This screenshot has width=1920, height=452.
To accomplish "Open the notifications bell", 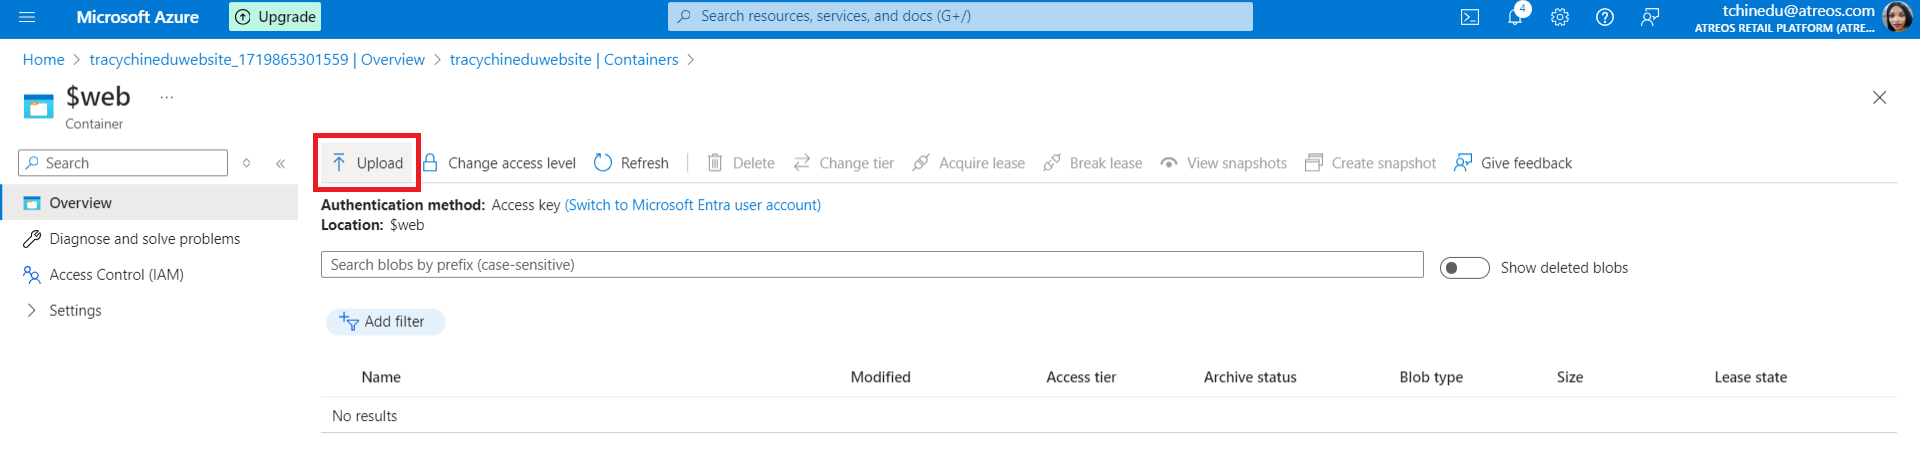I will [1515, 17].
